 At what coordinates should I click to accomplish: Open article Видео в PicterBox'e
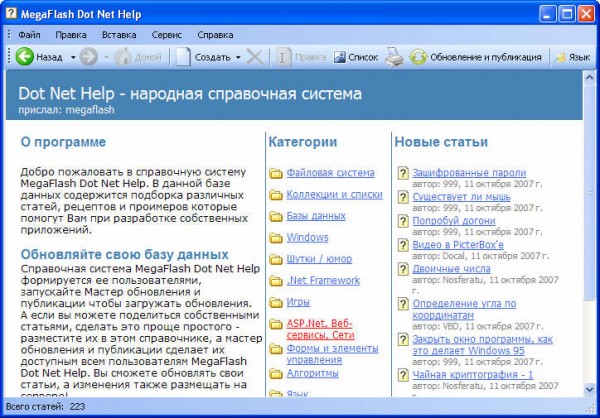click(x=458, y=245)
